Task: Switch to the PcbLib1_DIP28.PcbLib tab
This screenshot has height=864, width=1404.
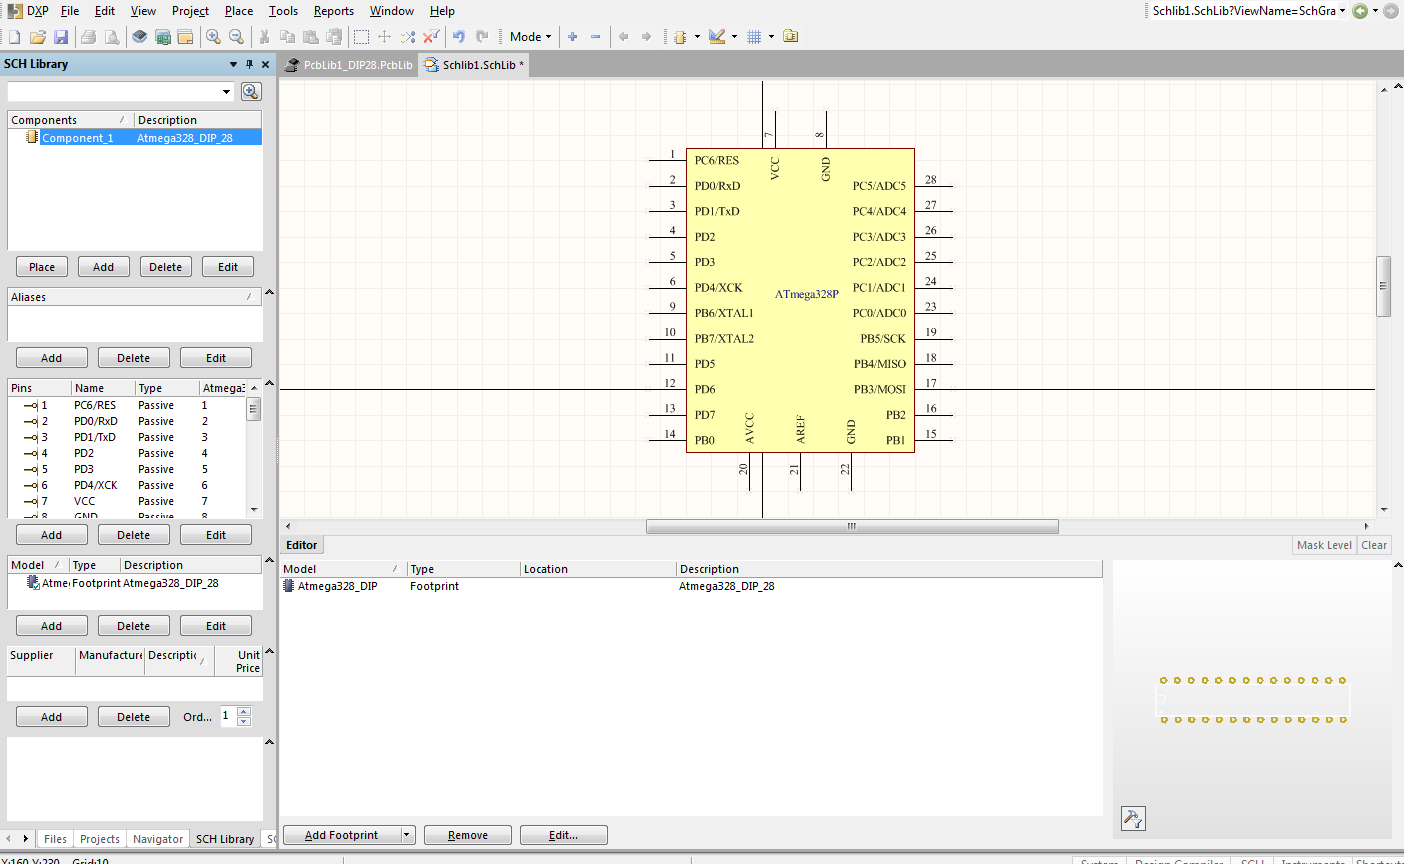Action: pyautogui.click(x=349, y=65)
